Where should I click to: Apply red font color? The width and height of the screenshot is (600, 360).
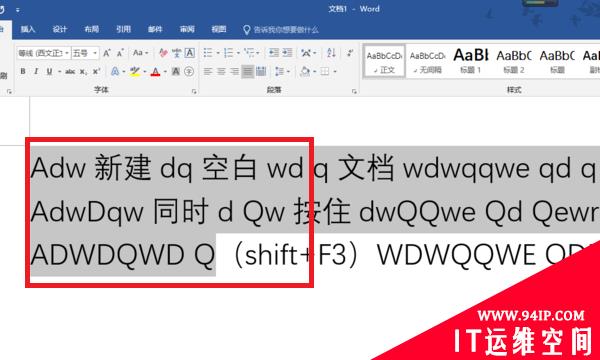click(155, 71)
